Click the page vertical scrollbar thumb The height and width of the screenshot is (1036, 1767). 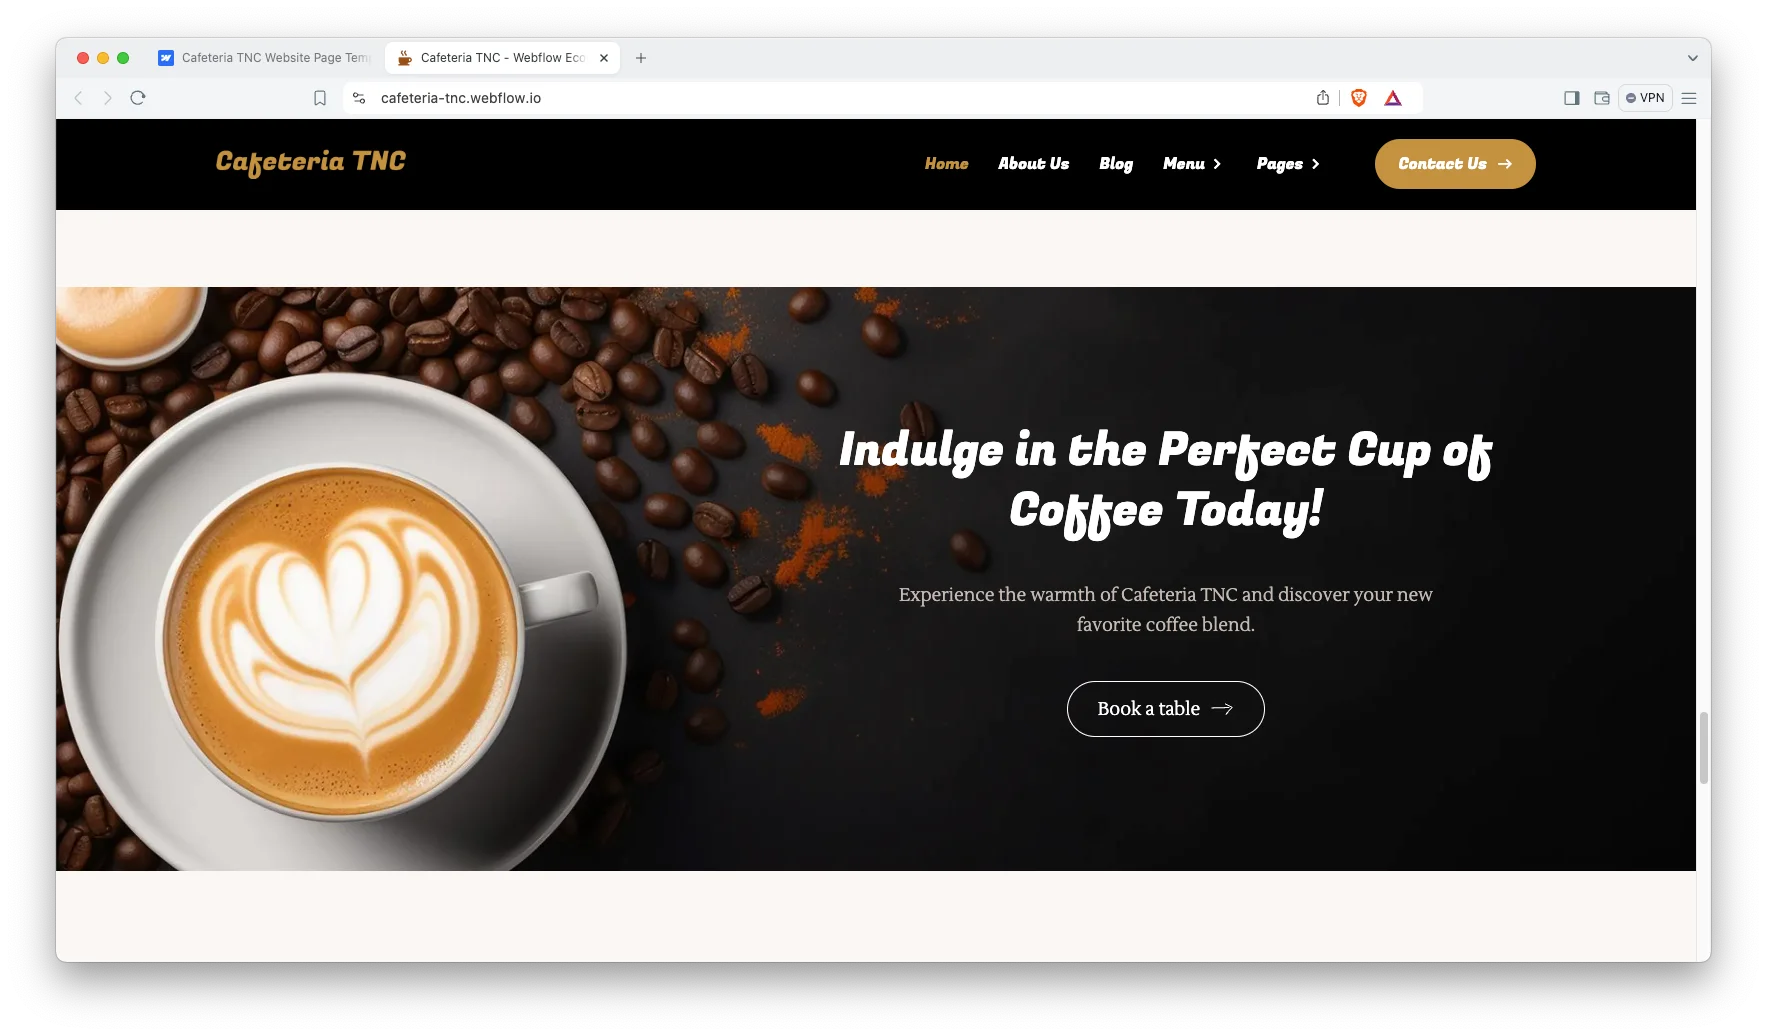(1704, 748)
